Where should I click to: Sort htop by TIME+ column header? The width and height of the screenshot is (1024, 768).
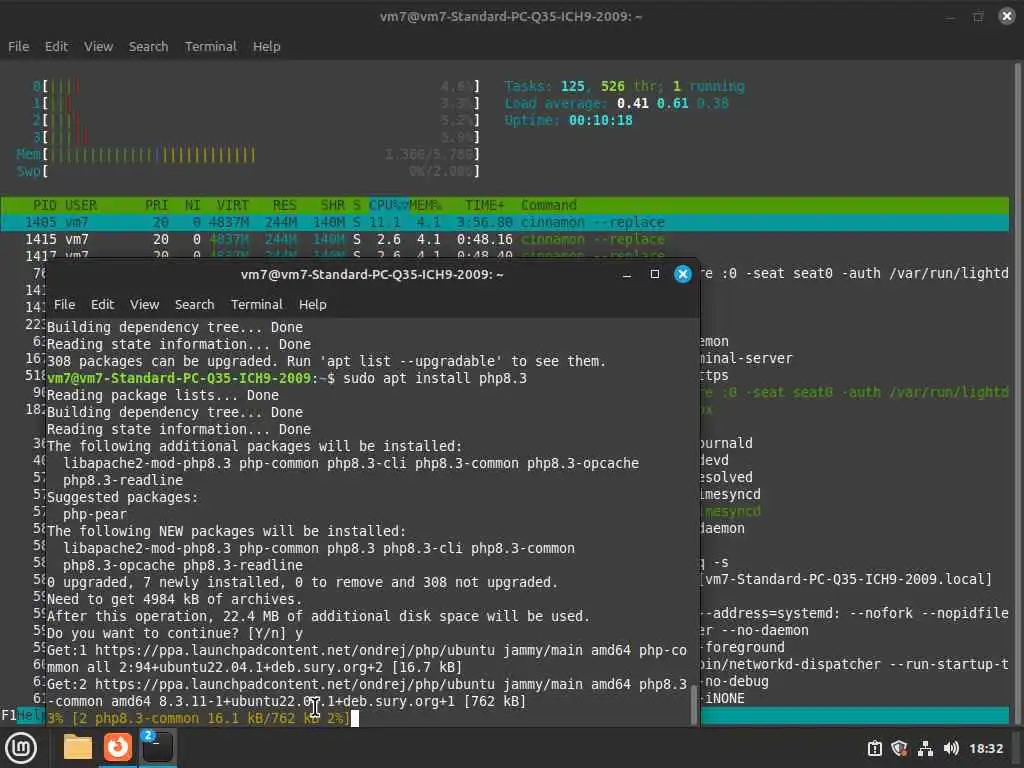tap(484, 205)
